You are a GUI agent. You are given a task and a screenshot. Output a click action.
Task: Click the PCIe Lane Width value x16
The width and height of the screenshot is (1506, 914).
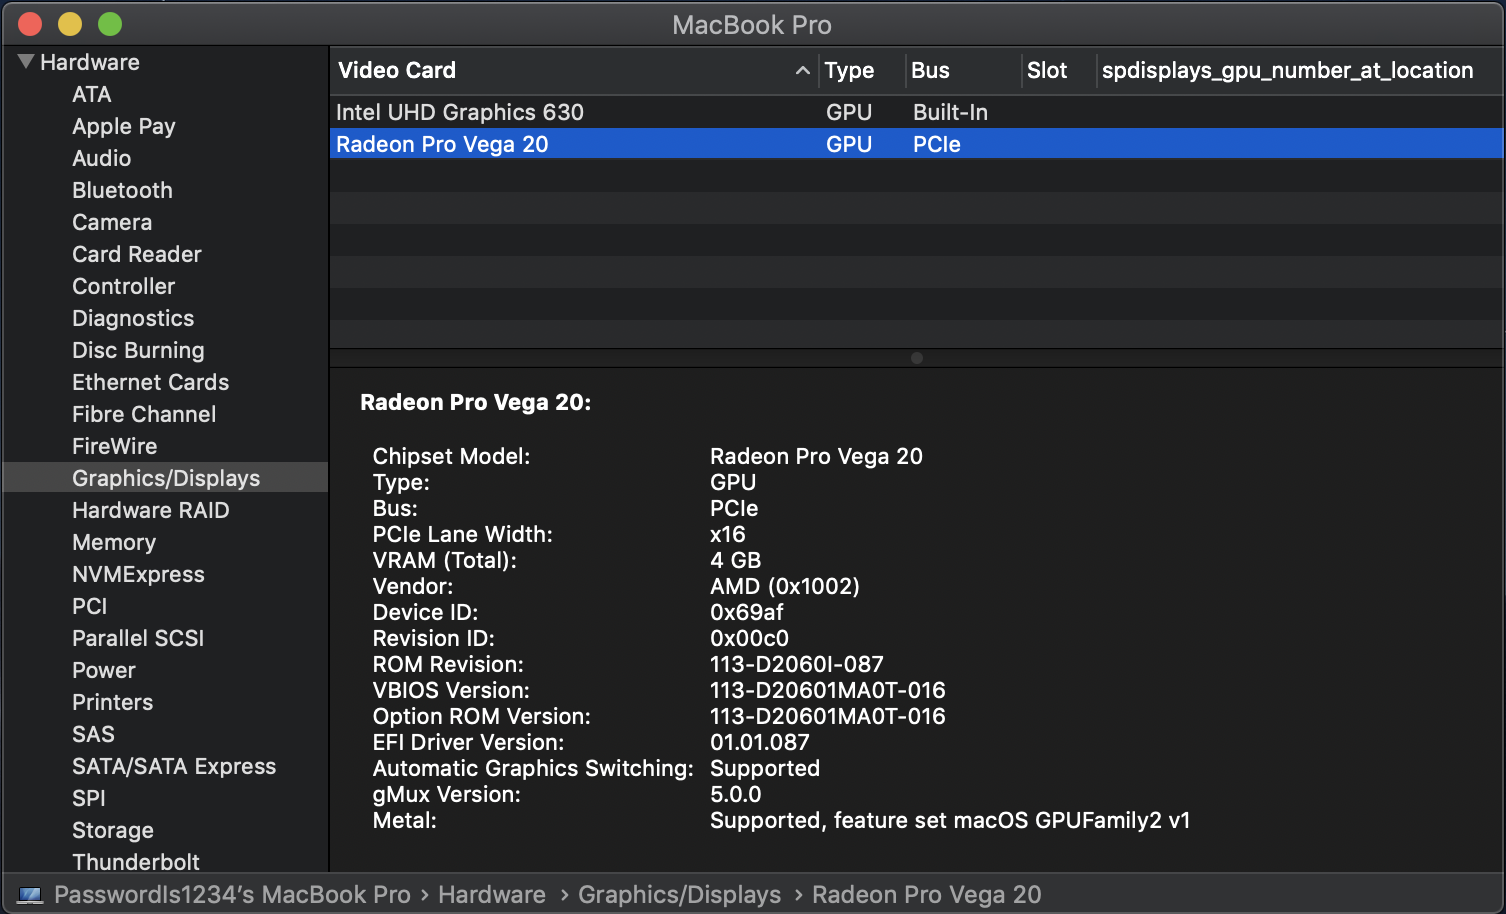click(728, 534)
